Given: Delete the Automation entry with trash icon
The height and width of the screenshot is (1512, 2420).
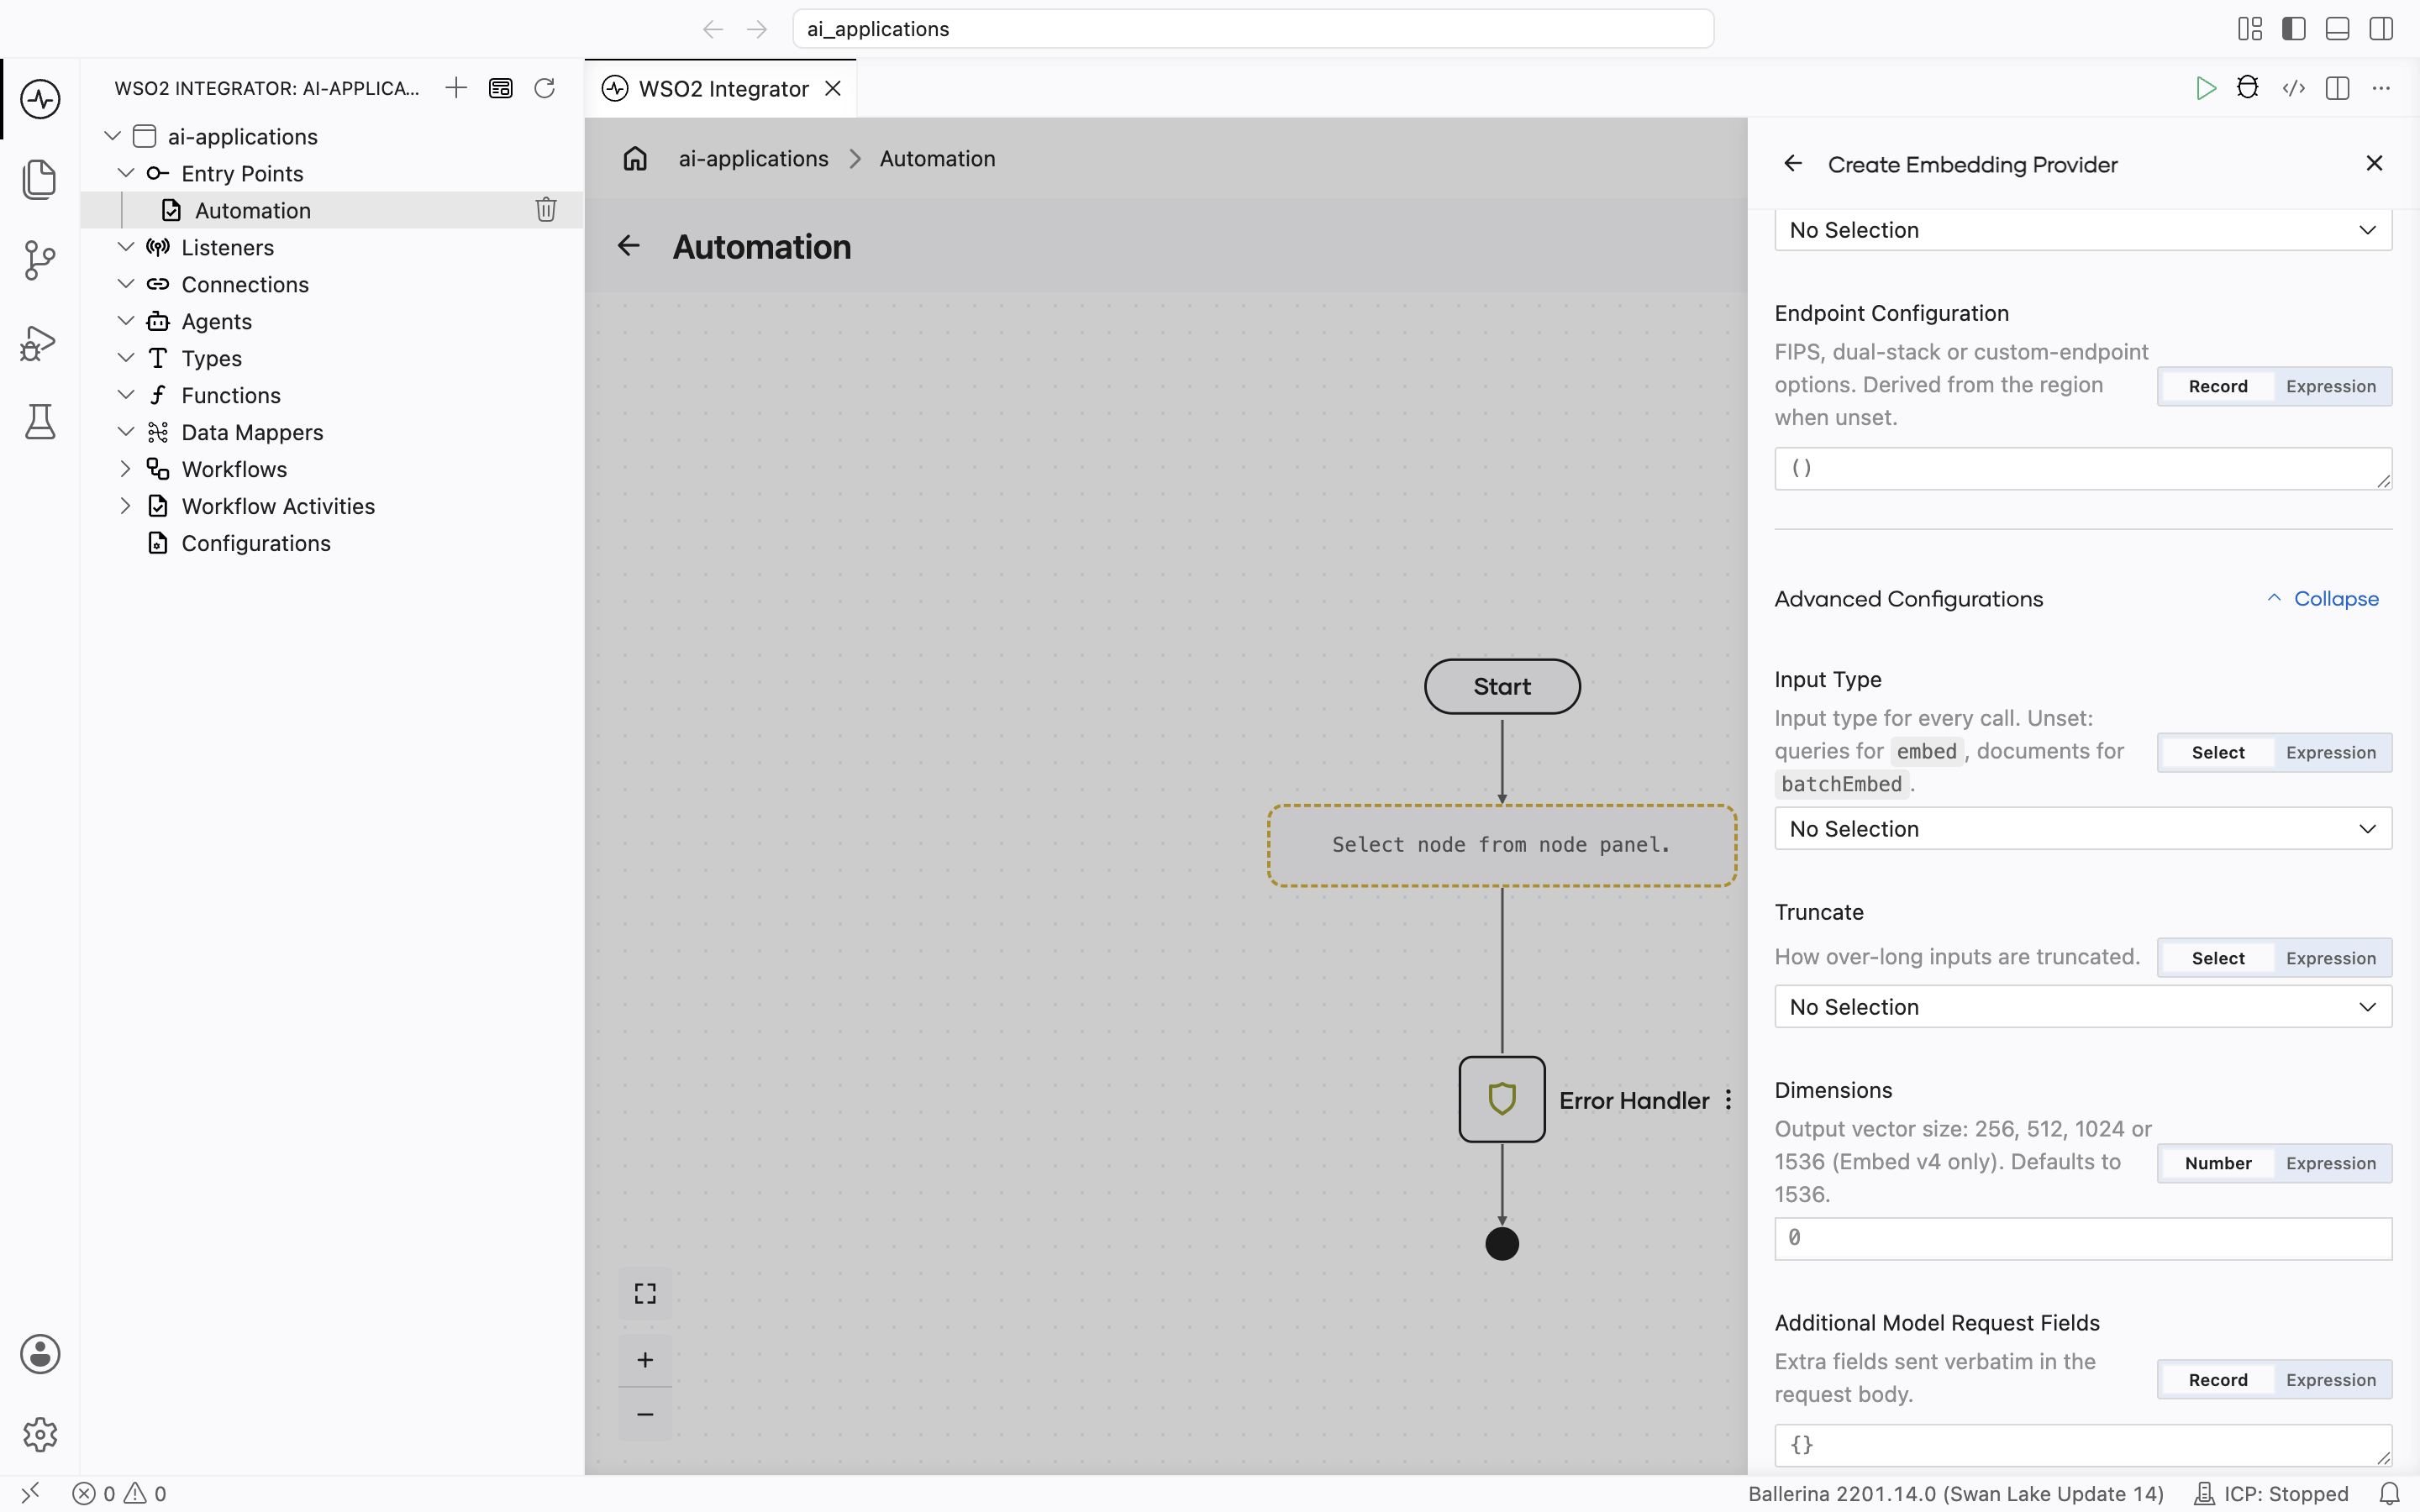Looking at the screenshot, I should coord(546,210).
